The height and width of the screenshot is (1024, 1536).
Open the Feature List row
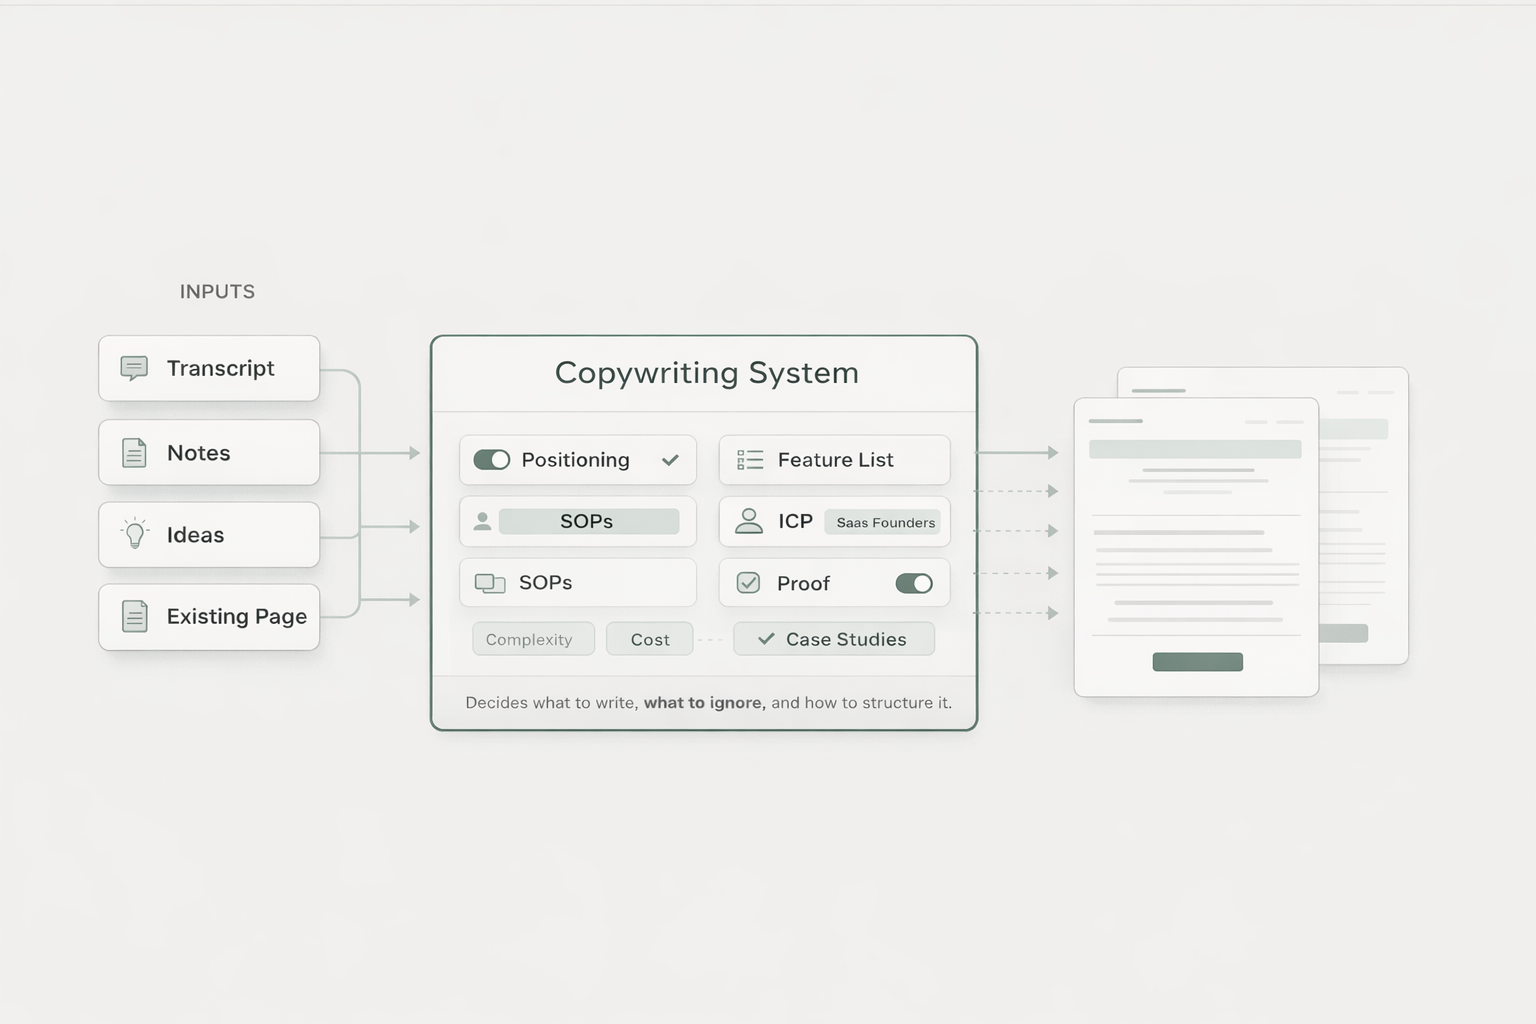(x=834, y=460)
